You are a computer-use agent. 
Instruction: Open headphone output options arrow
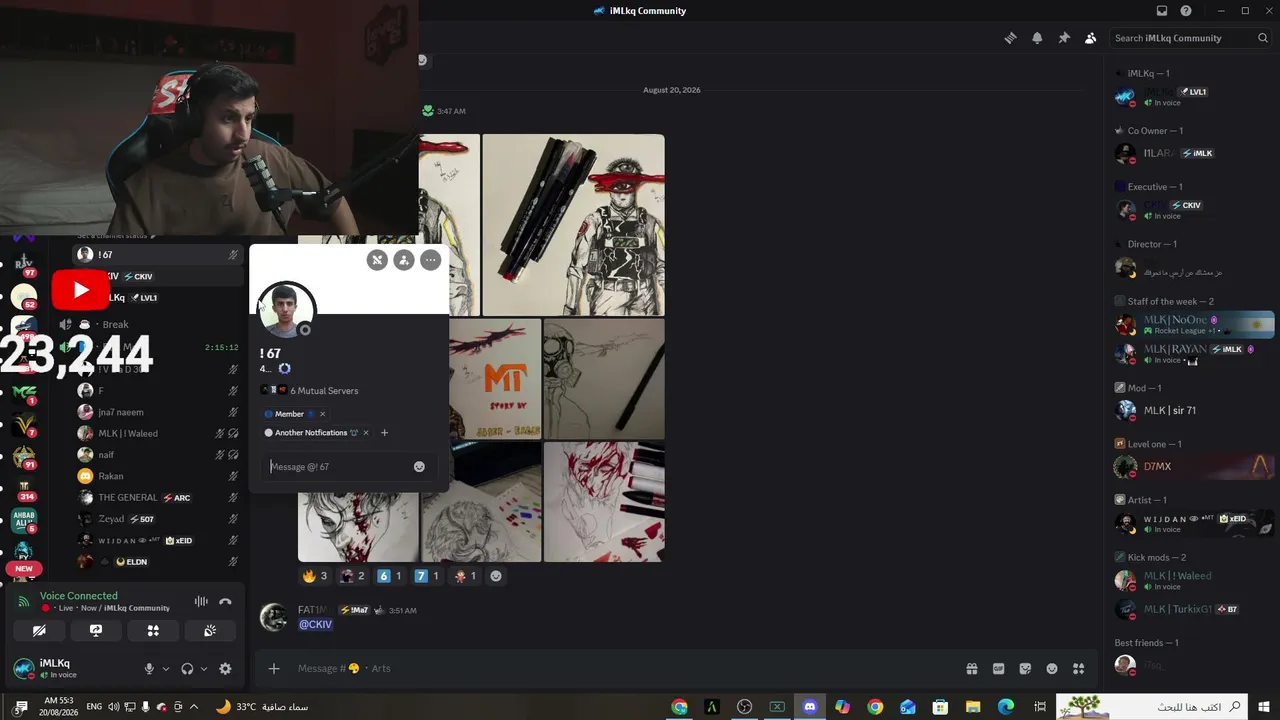(204, 669)
